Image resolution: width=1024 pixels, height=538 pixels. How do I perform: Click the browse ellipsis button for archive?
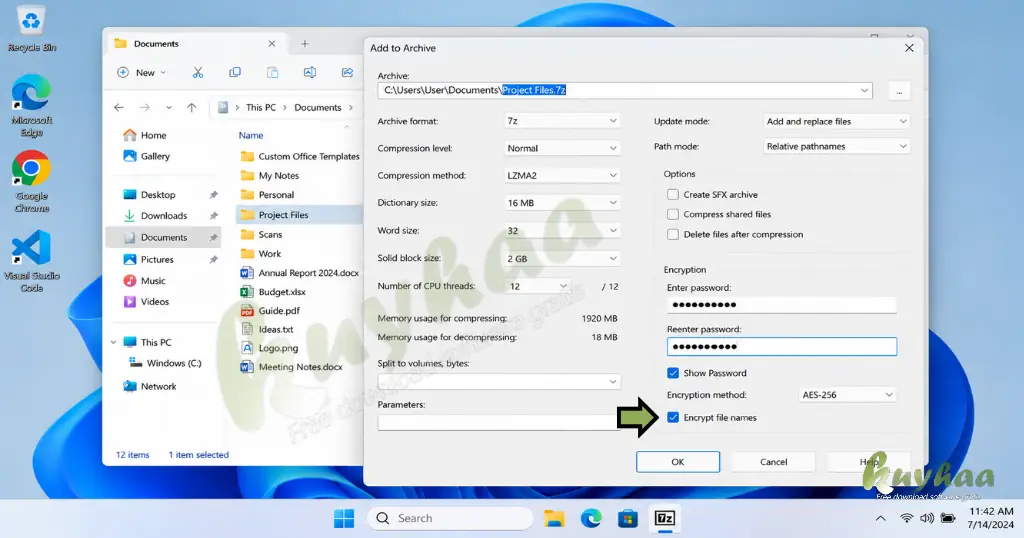click(x=899, y=91)
